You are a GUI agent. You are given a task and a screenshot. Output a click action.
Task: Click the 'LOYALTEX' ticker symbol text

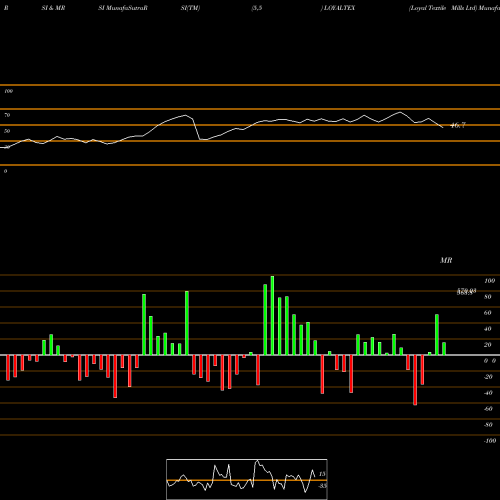tap(339, 8)
